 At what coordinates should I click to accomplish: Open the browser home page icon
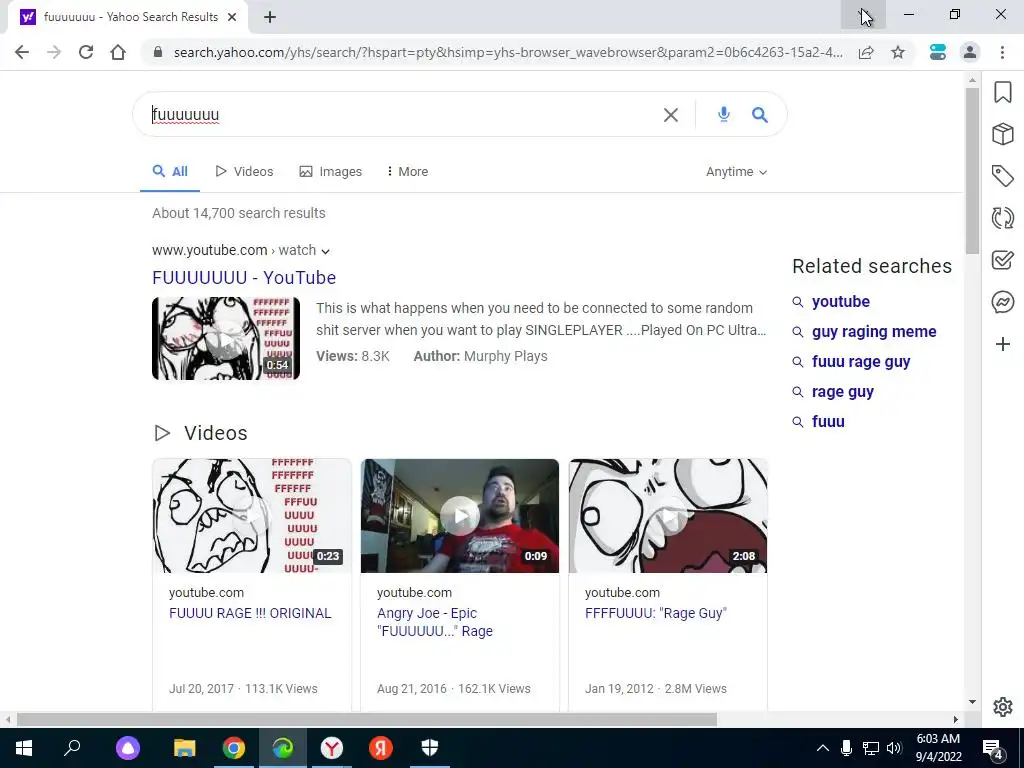pyautogui.click(x=118, y=52)
